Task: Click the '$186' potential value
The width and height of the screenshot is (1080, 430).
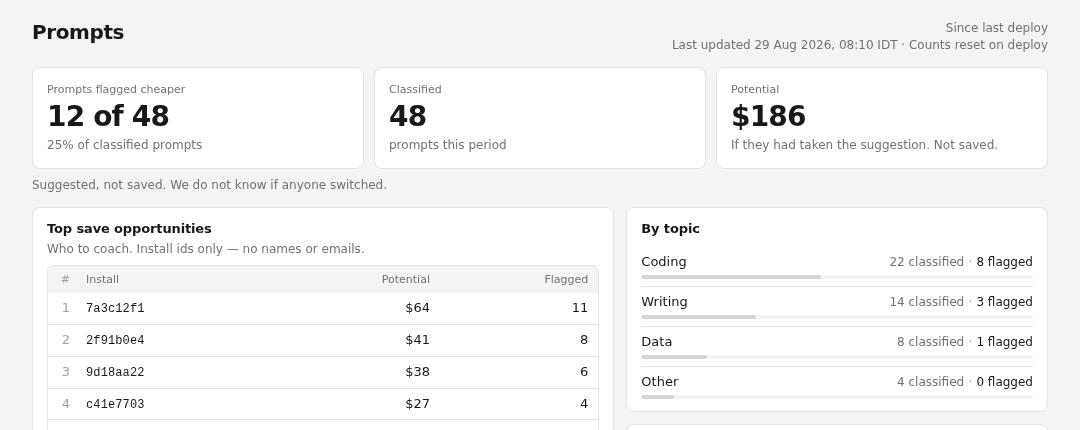Action: coord(768,116)
